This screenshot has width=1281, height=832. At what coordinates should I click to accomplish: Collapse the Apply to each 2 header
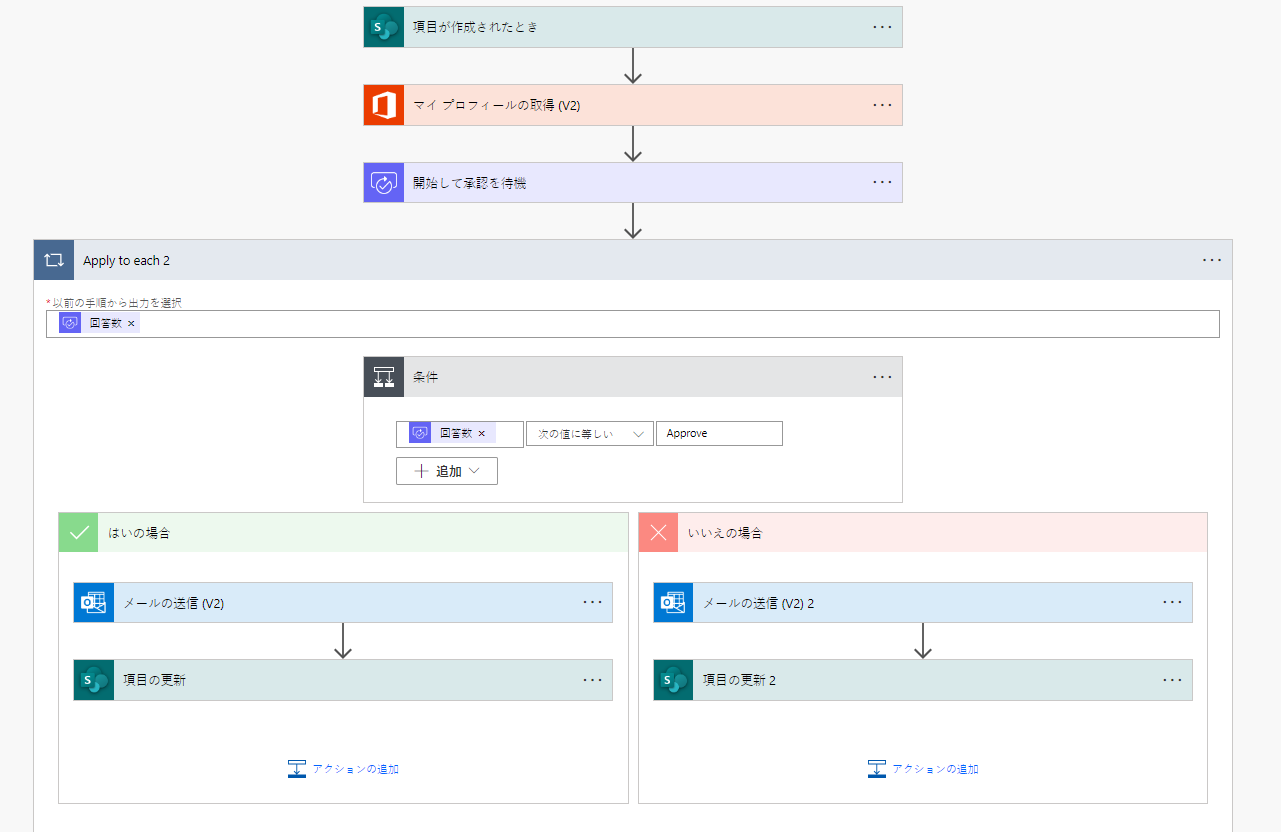click(633, 260)
